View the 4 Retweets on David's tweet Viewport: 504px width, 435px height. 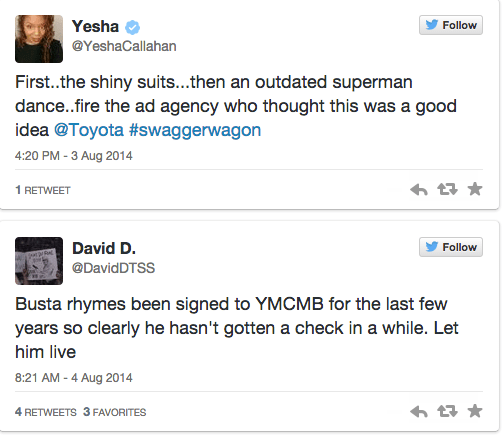coord(46,412)
